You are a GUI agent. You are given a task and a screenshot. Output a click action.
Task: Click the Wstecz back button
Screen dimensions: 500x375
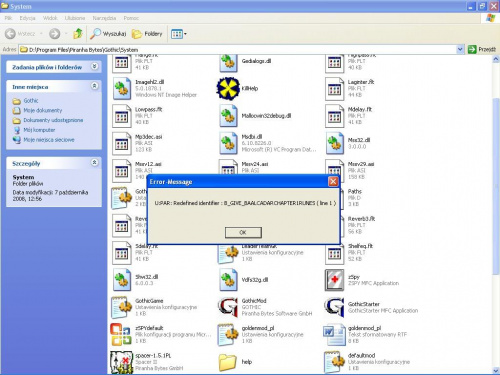(20, 34)
